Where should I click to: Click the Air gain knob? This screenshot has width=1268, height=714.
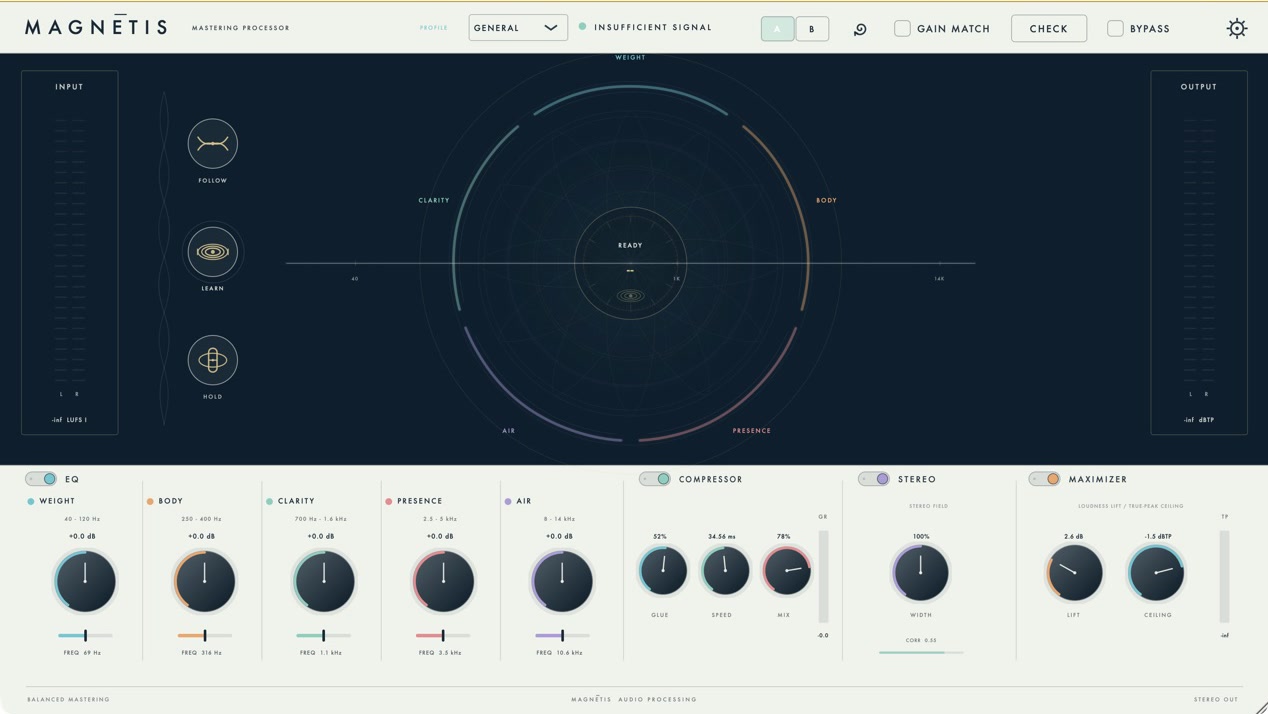pos(562,581)
